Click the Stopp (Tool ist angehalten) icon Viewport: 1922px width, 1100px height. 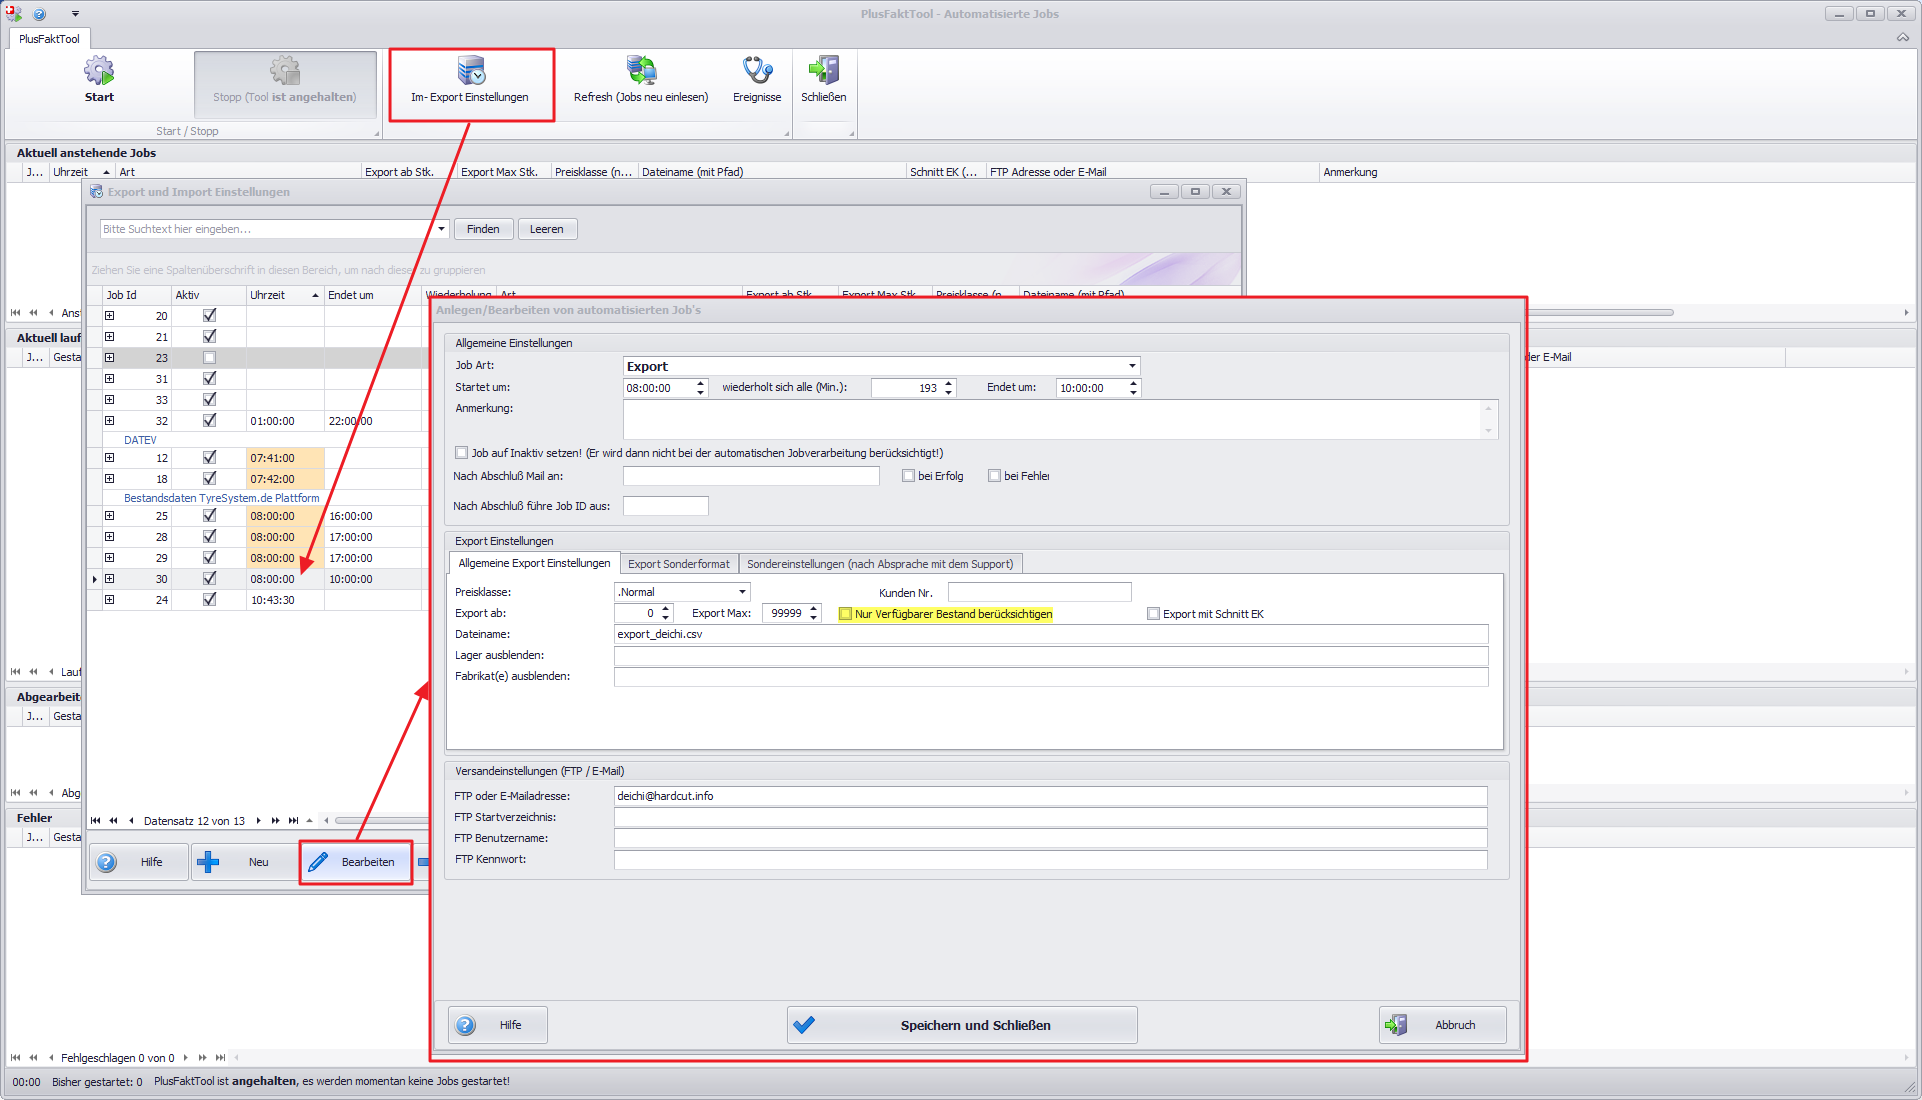(285, 71)
